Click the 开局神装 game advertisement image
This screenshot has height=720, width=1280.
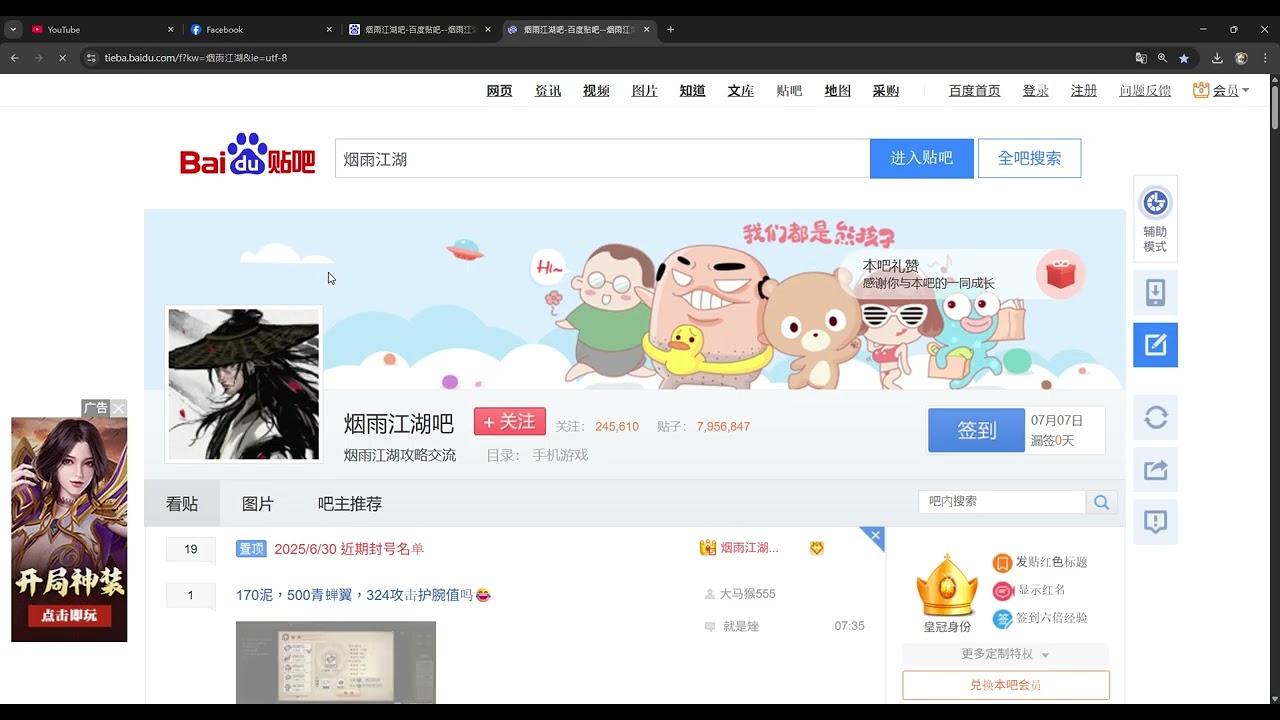click(x=69, y=529)
